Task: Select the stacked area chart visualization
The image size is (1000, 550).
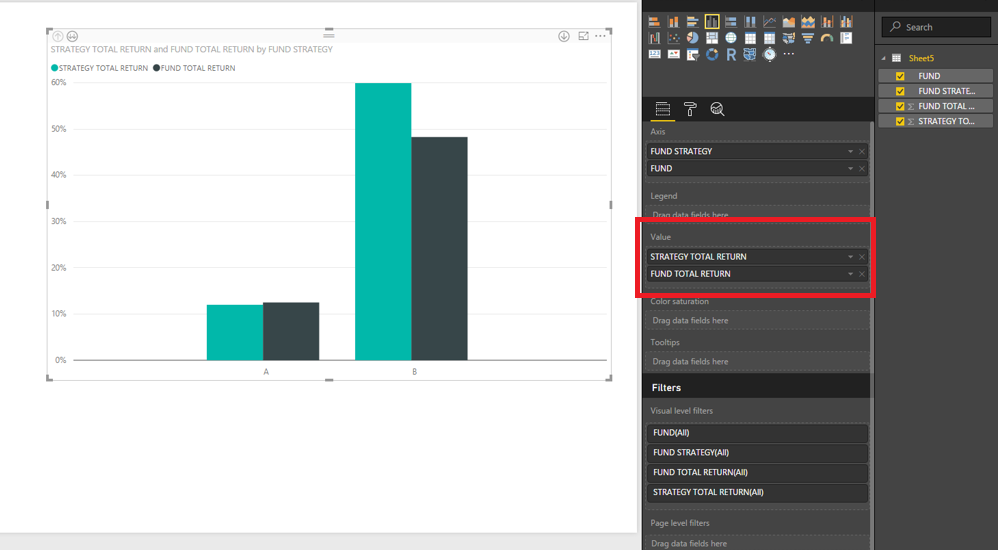Action: tap(808, 22)
